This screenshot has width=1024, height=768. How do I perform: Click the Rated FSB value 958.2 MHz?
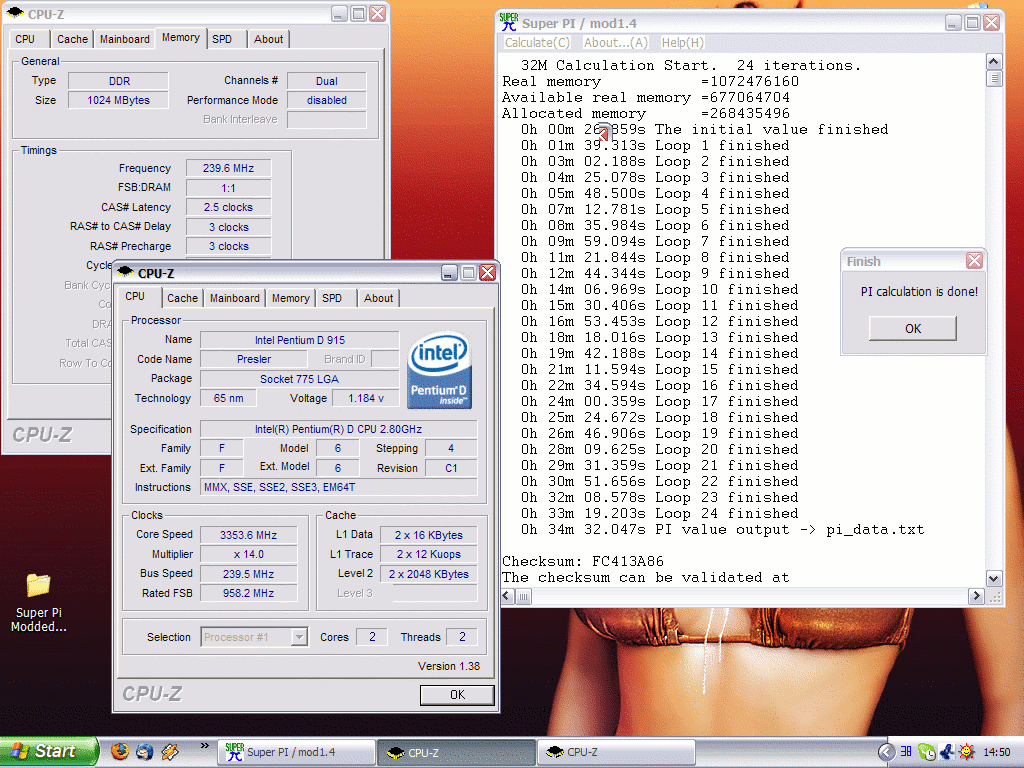pos(248,593)
